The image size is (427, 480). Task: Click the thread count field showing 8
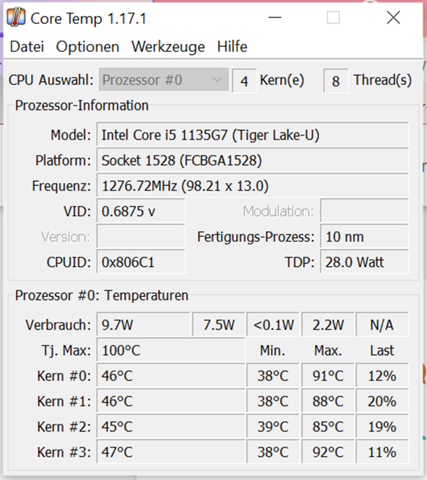(x=336, y=81)
